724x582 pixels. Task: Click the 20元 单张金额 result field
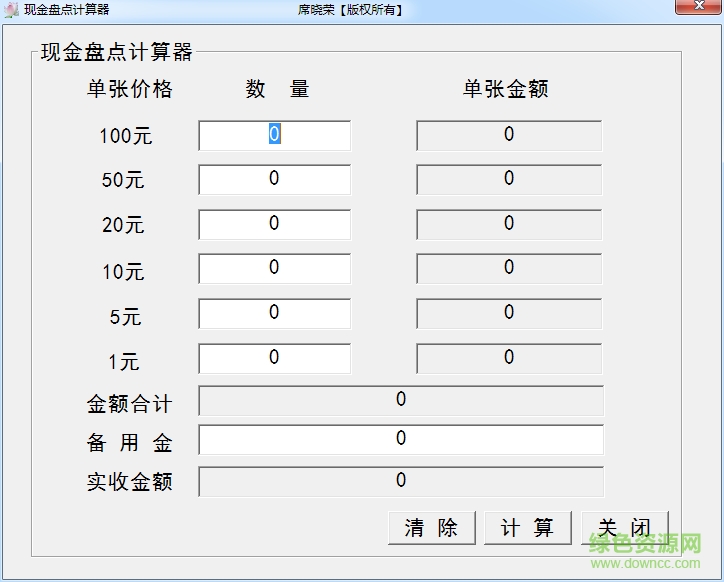(509, 224)
